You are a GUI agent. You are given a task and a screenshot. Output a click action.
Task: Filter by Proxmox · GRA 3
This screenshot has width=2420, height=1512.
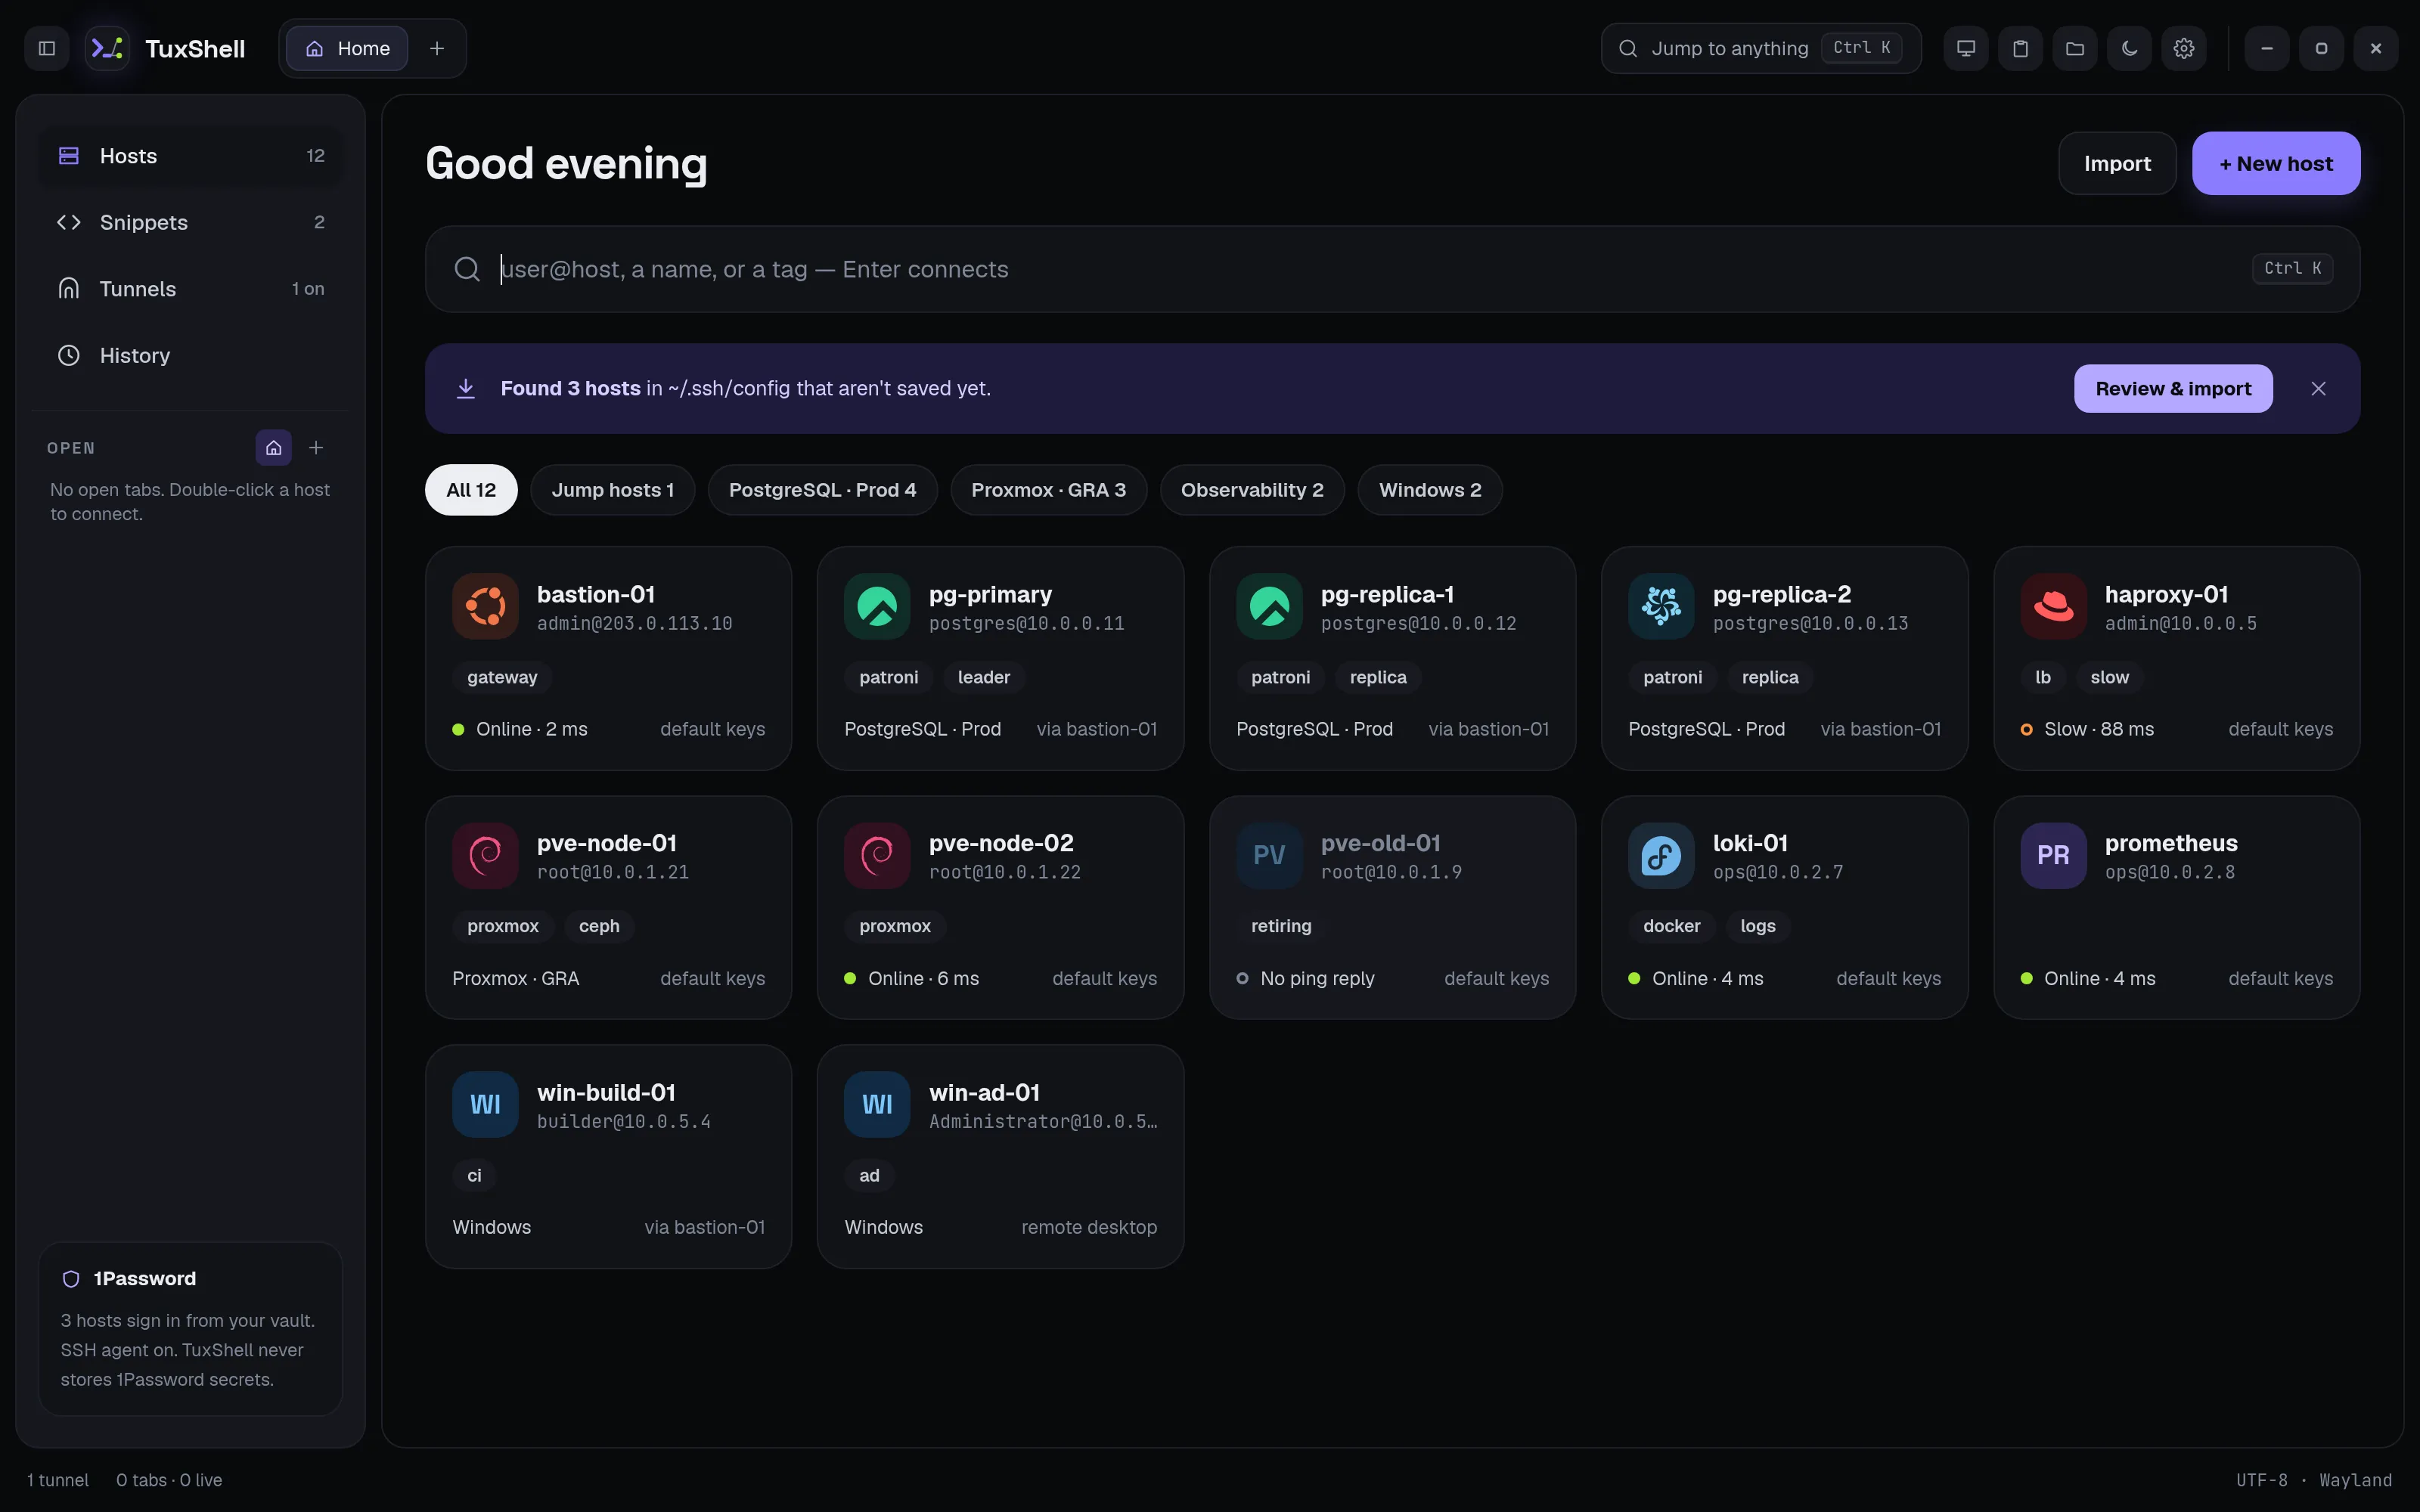pos(1048,490)
